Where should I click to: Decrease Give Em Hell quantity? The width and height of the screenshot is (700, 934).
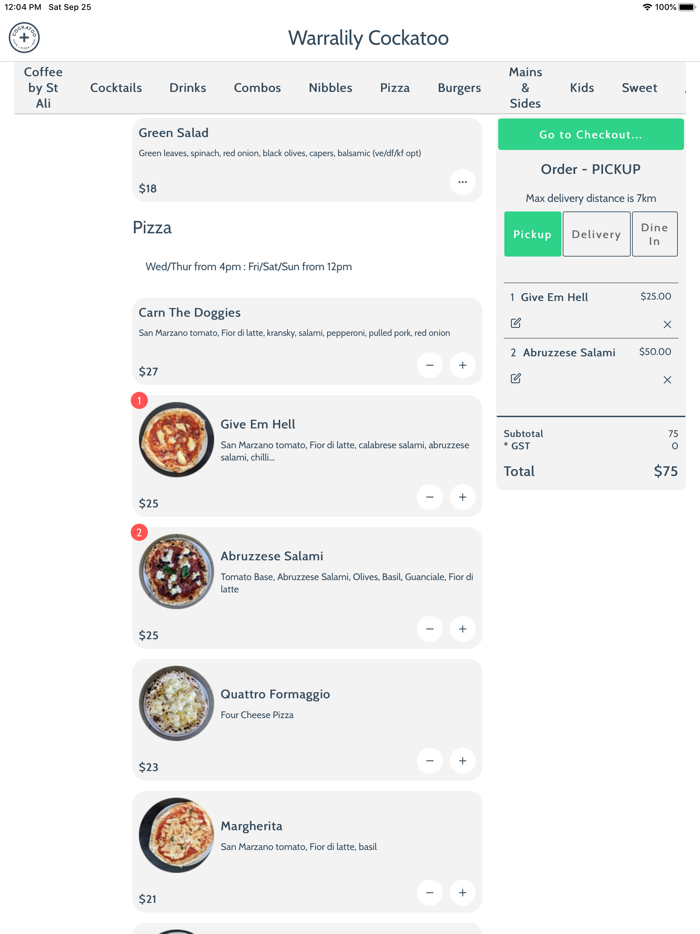pyautogui.click(x=430, y=497)
